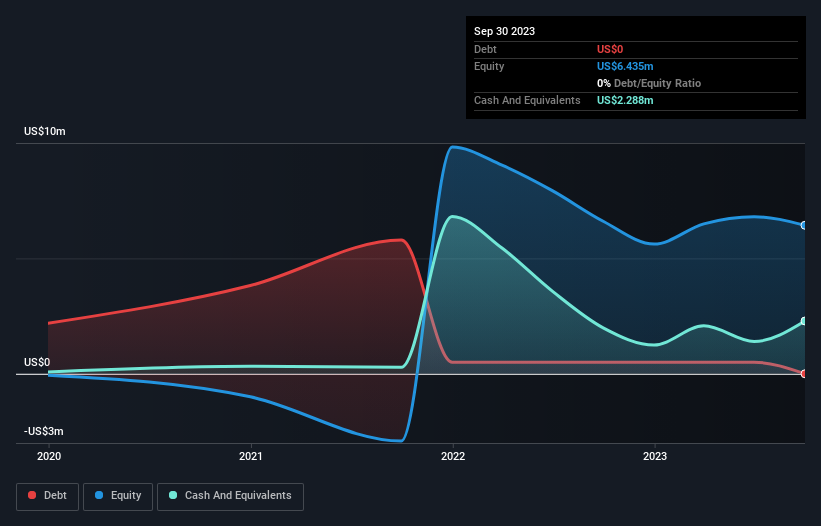
Task: Click the US$6.435m equity value
Action: click(x=625, y=66)
